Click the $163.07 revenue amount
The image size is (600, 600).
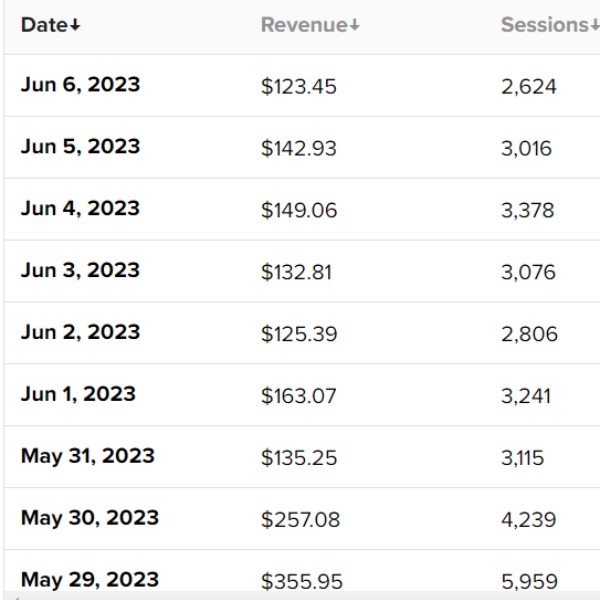point(298,396)
